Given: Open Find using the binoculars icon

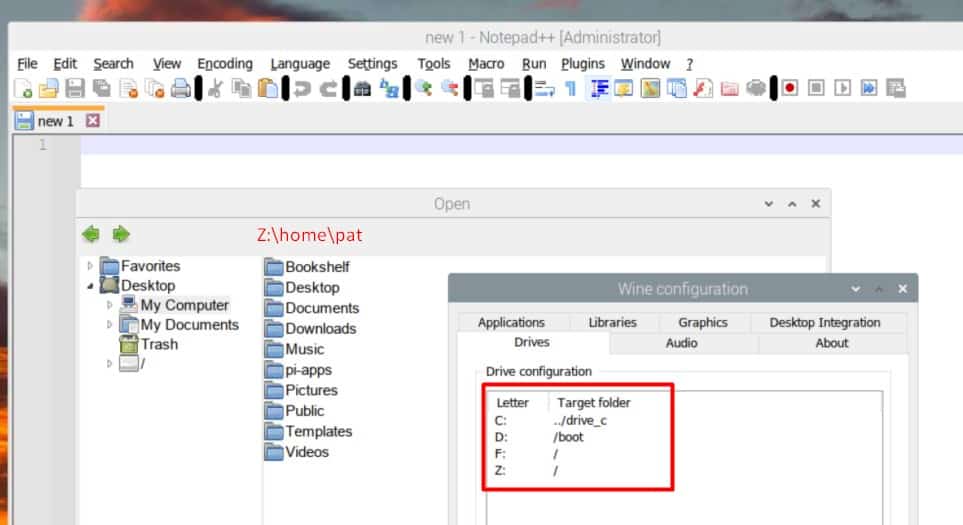Looking at the screenshot, I should tap(362, 88).
